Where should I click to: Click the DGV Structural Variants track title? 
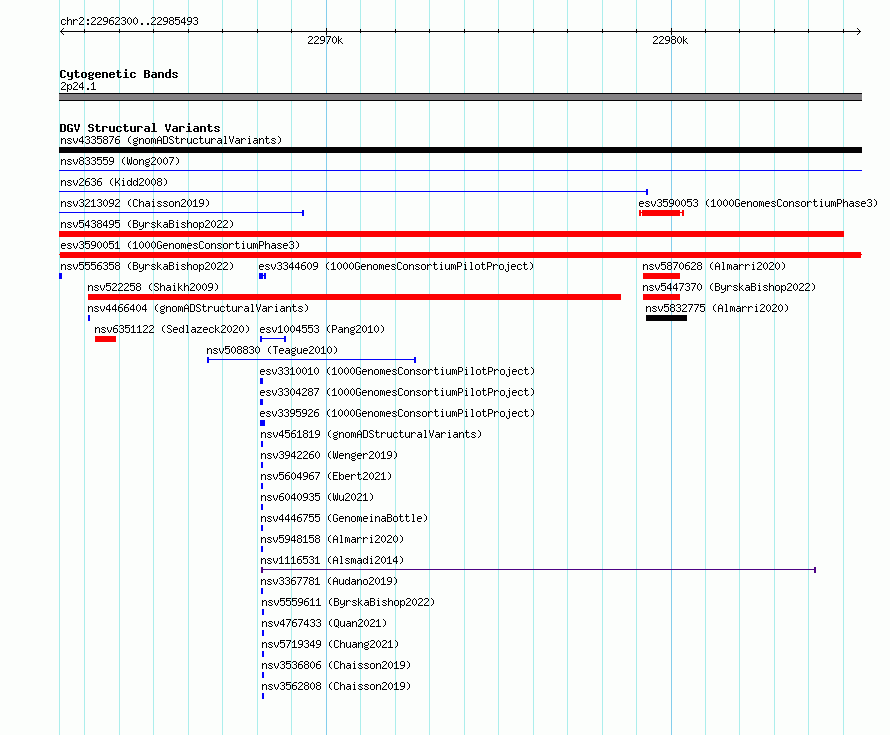click(x=140, y=128)
